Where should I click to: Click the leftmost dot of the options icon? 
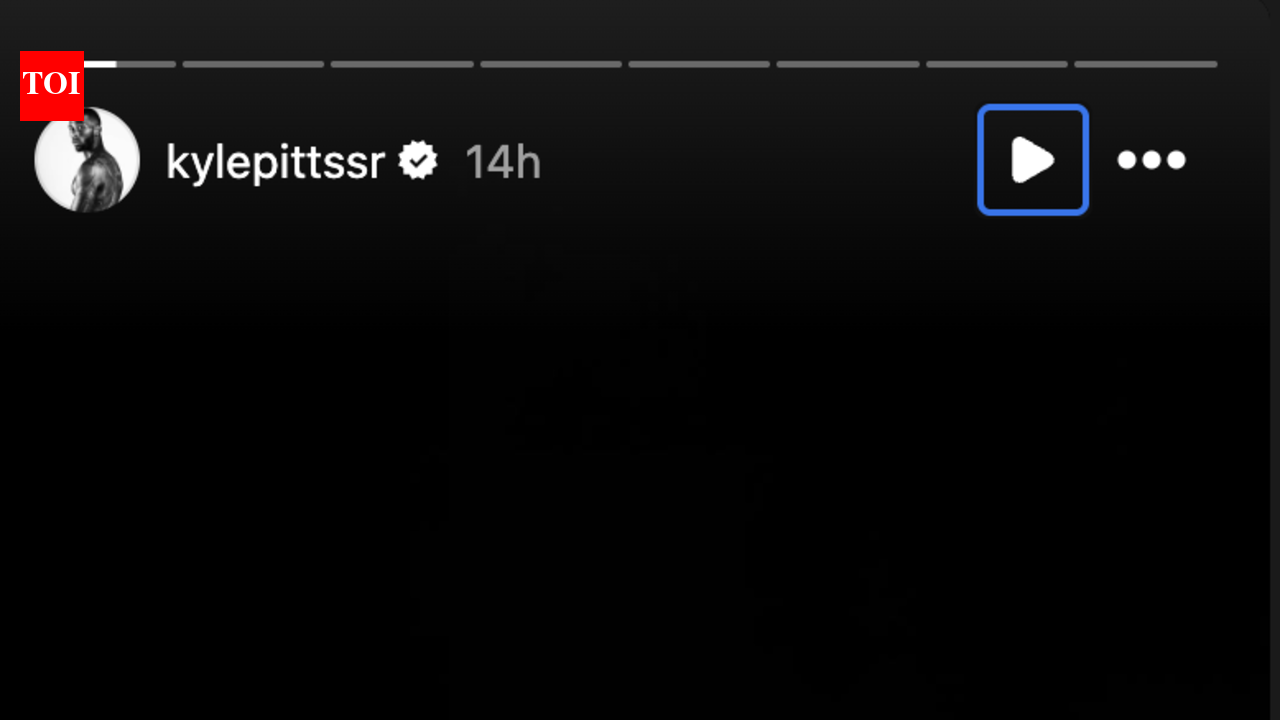[x=1127, y=160]
